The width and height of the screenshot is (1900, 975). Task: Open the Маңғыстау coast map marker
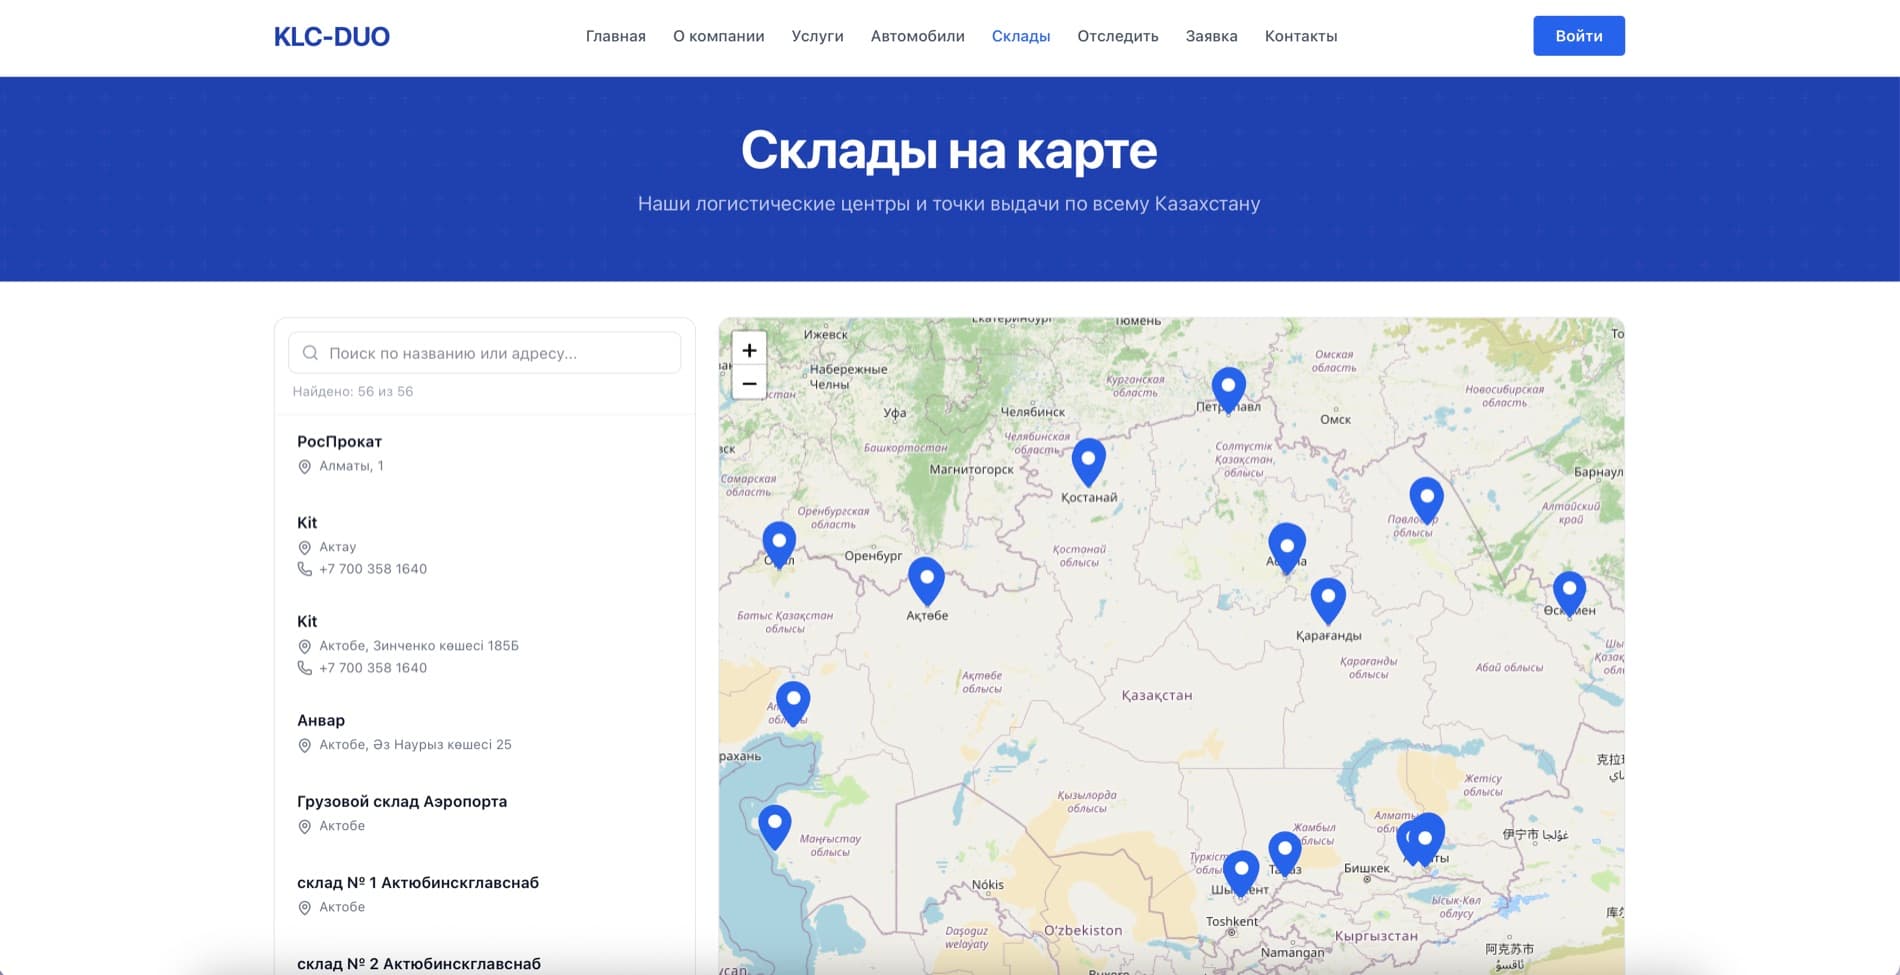pyautogui.click(x=775, y=828)
